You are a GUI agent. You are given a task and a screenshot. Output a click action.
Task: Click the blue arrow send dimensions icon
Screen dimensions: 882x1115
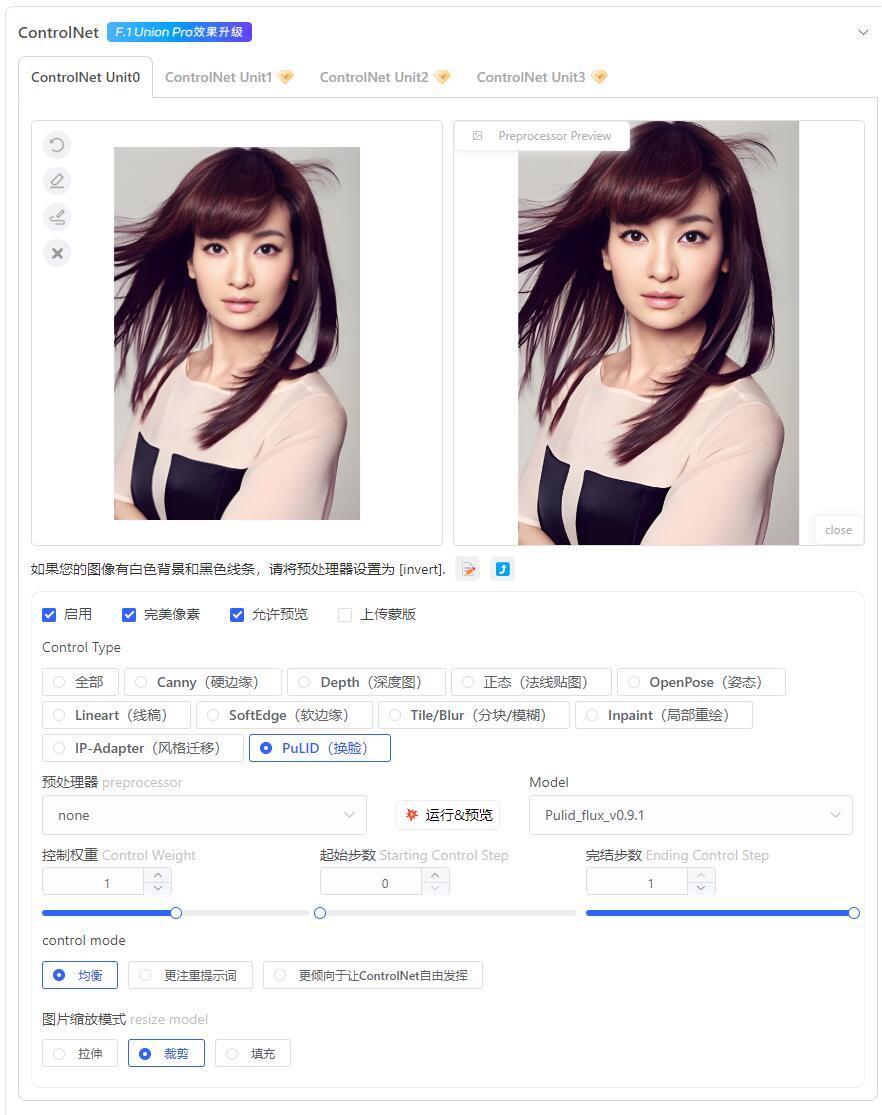502,569
